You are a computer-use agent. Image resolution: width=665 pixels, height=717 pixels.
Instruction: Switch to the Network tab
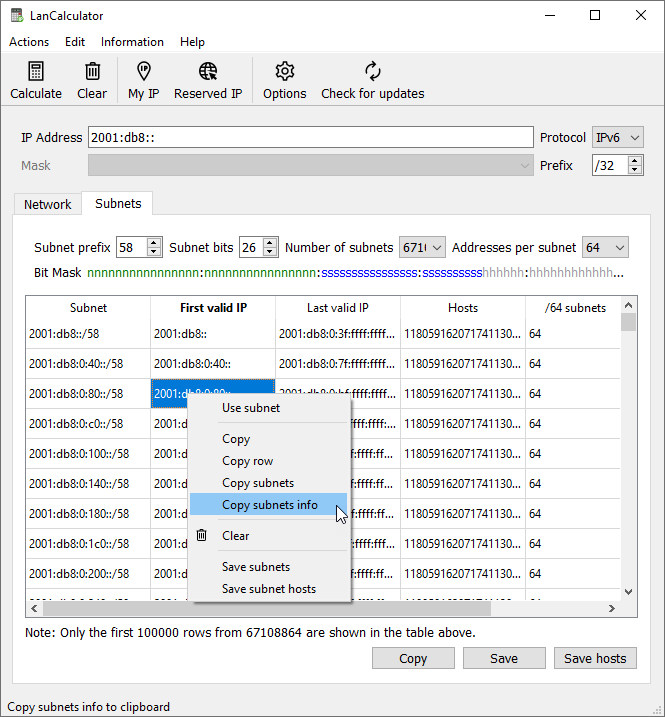(48, 204)
